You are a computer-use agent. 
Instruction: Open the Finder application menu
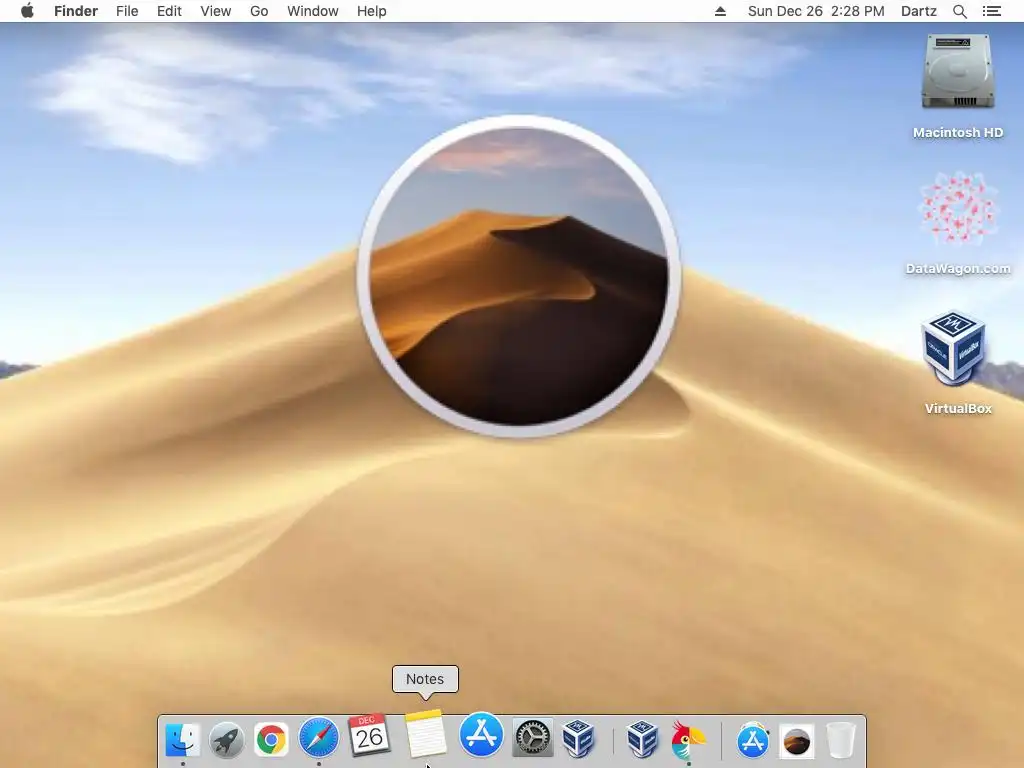pos(76,11)
